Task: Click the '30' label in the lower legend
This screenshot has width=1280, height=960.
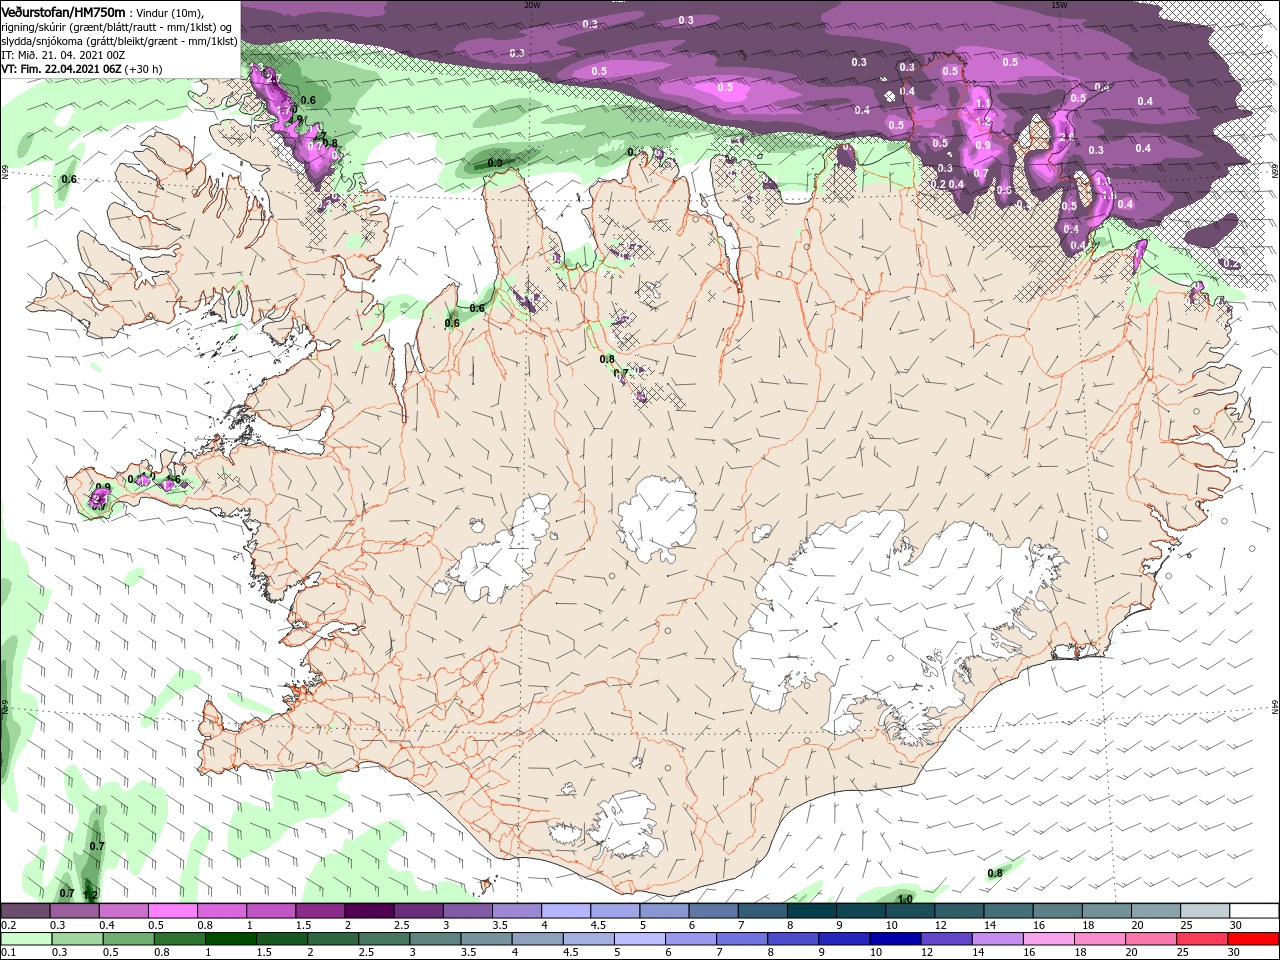Action: [1236, 953]
